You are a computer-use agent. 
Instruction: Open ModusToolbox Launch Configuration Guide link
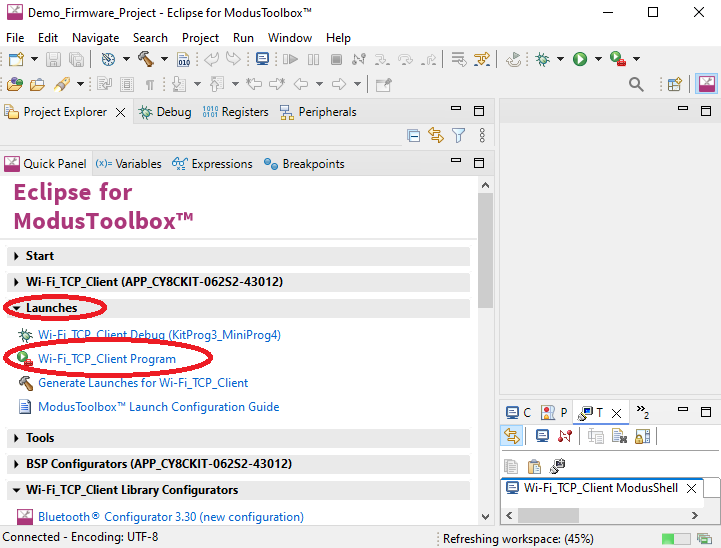coord(159,407)
